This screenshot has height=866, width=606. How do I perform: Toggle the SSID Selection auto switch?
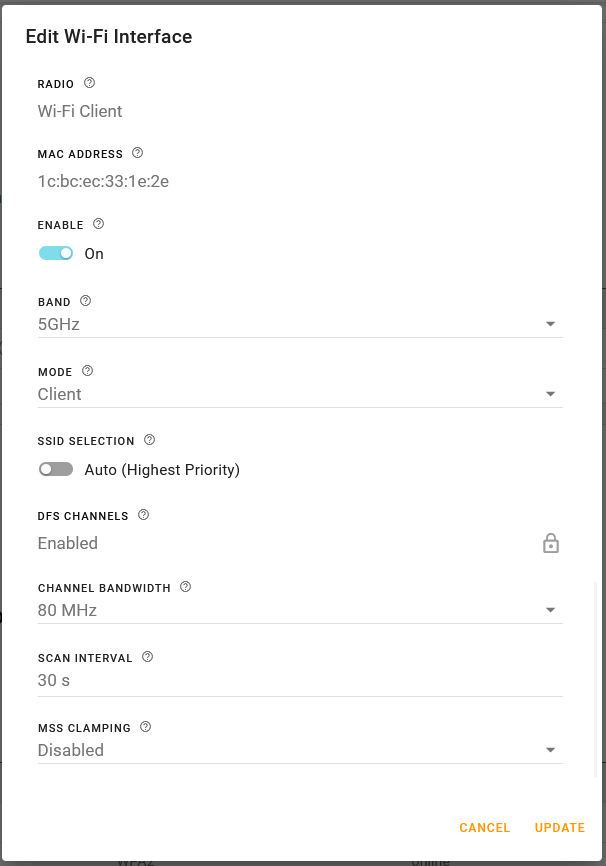coord(56,469)
